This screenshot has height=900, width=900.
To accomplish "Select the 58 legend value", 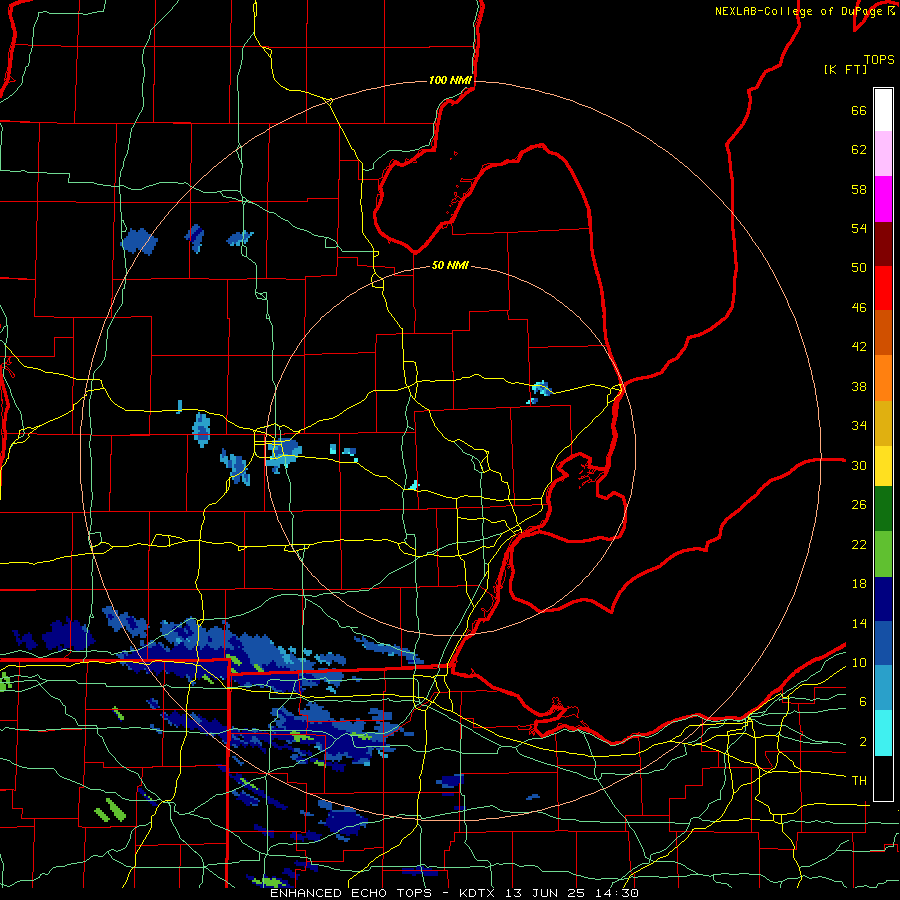I will pos(859,189).
